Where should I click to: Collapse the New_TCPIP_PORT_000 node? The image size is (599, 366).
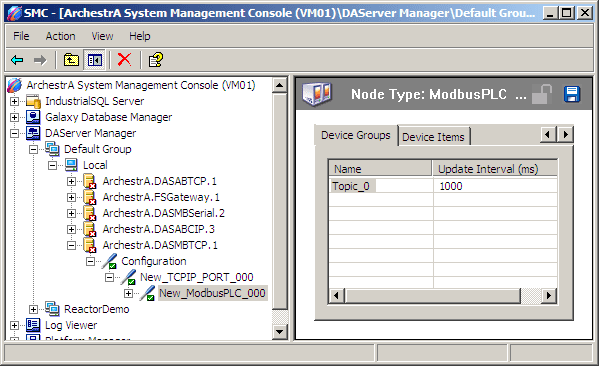(x=109, y=278)
